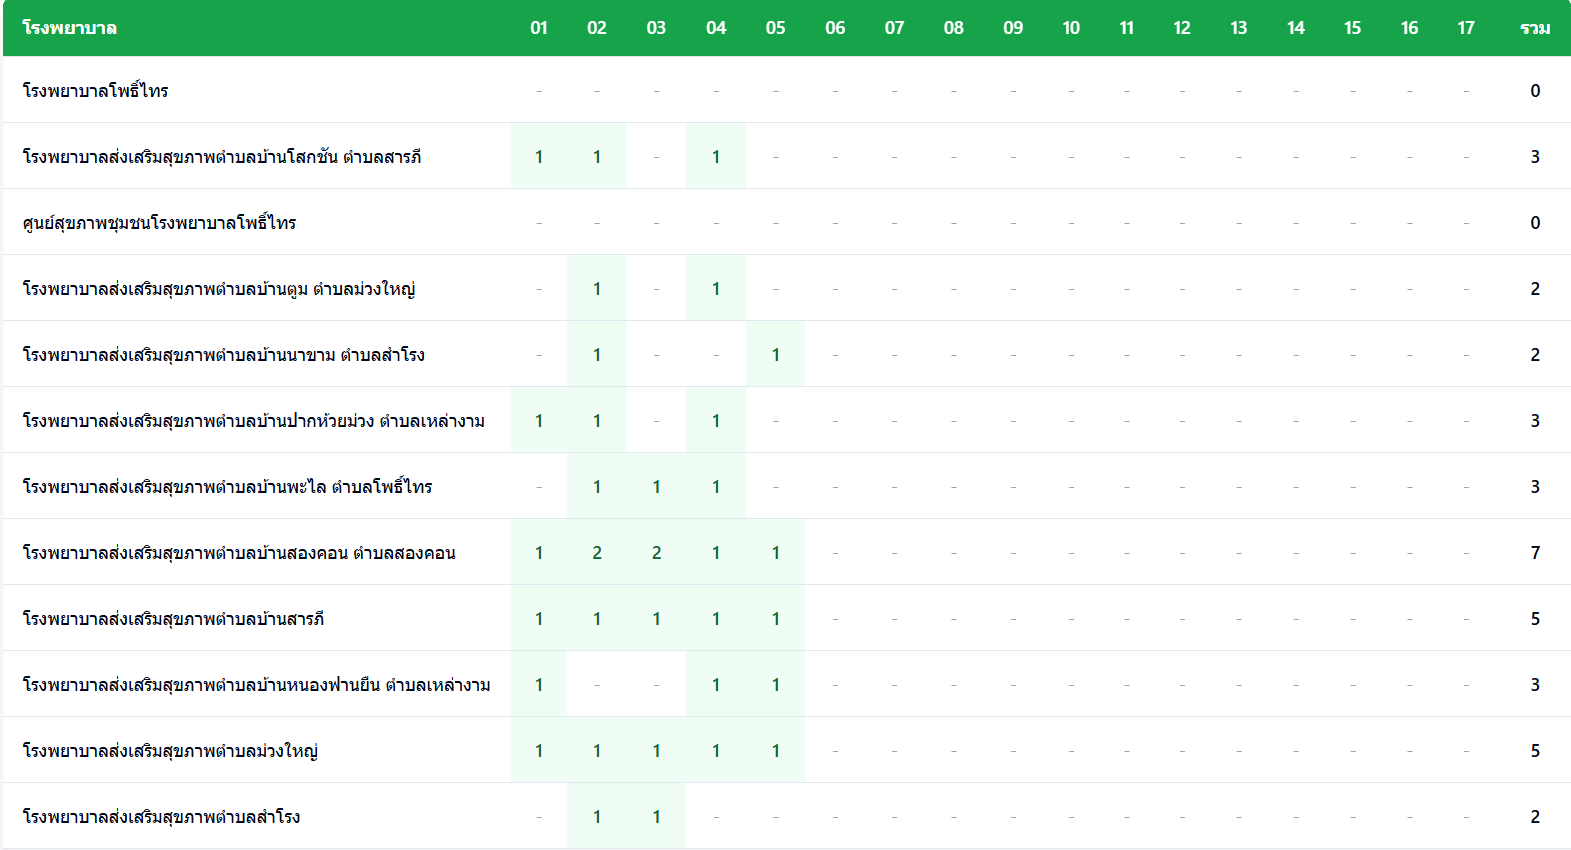This screenshot has height=850, width=1571.
Task: Click column 03 value in บ้านพะไล row
Action: pos(656,486)
